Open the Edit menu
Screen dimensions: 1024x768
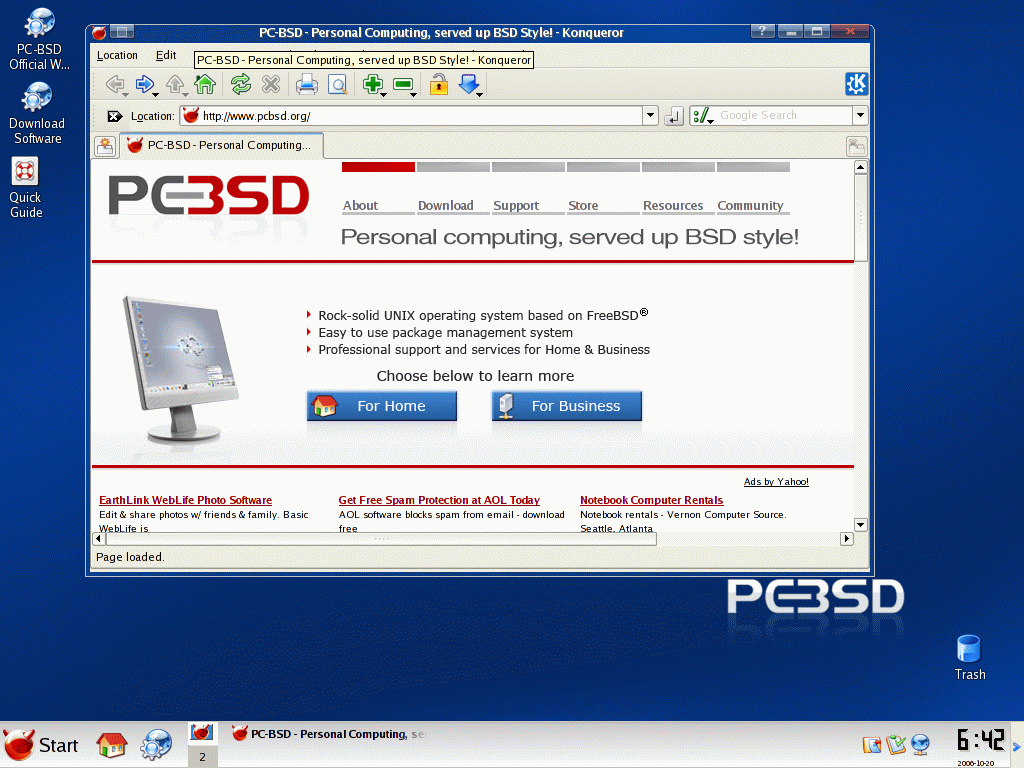click(x=166, y=56)
